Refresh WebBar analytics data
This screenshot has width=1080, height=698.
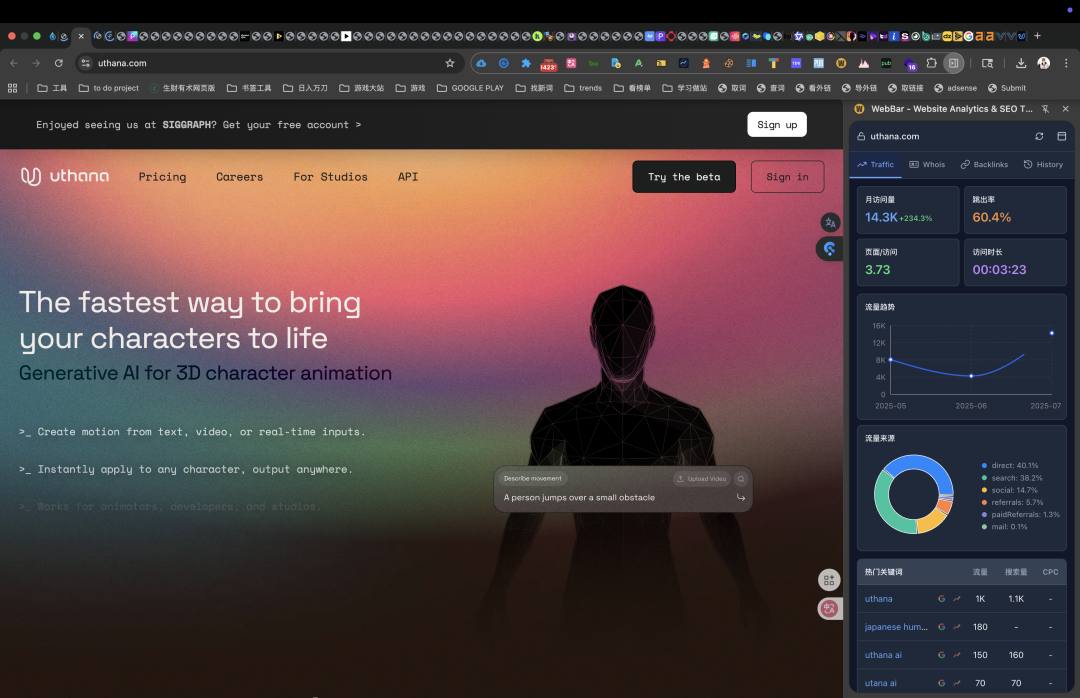click(1039, 136)
